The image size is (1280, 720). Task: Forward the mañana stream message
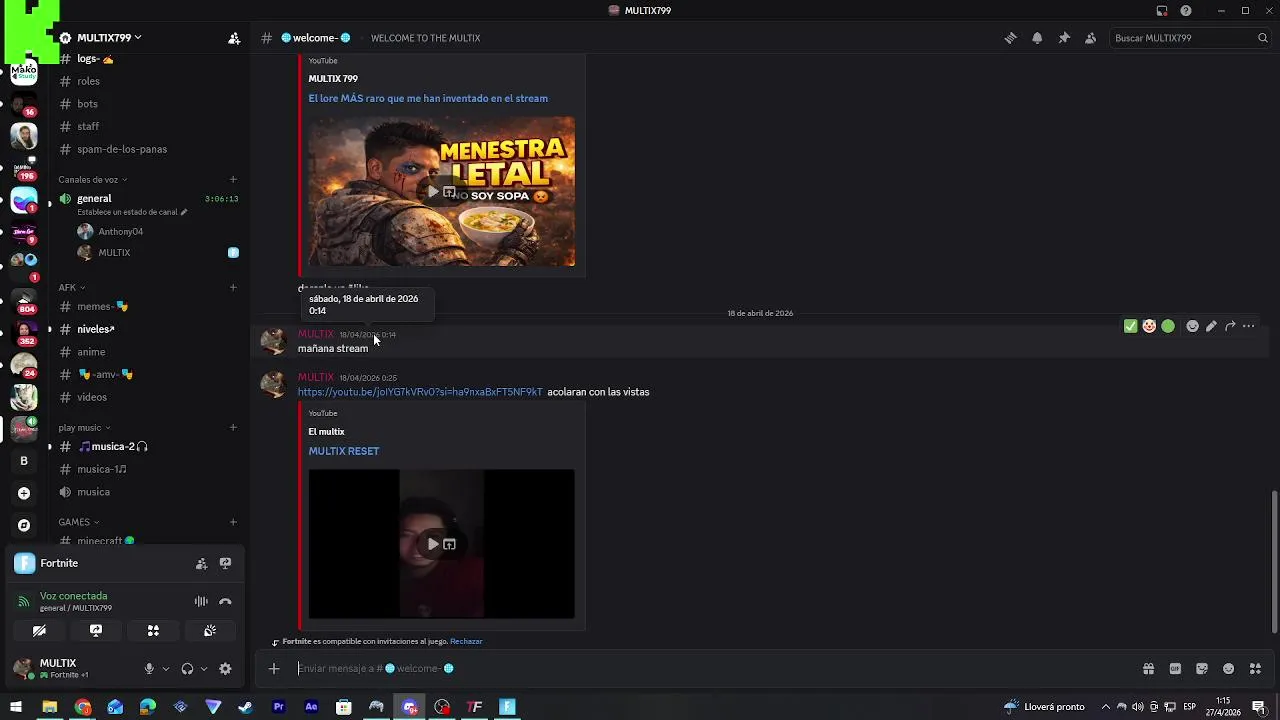(1230, 326)
